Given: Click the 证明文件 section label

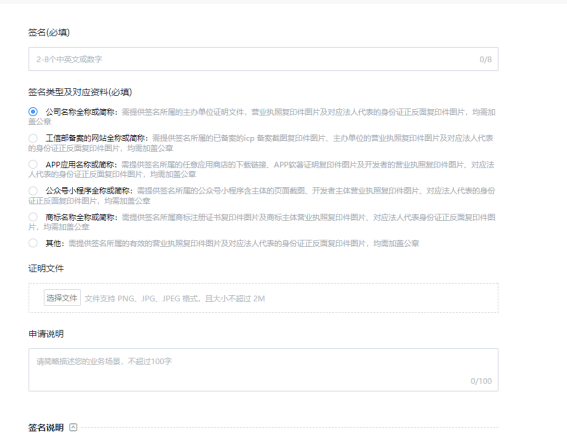Looking at the screenshot, I should tap(46, 268).
